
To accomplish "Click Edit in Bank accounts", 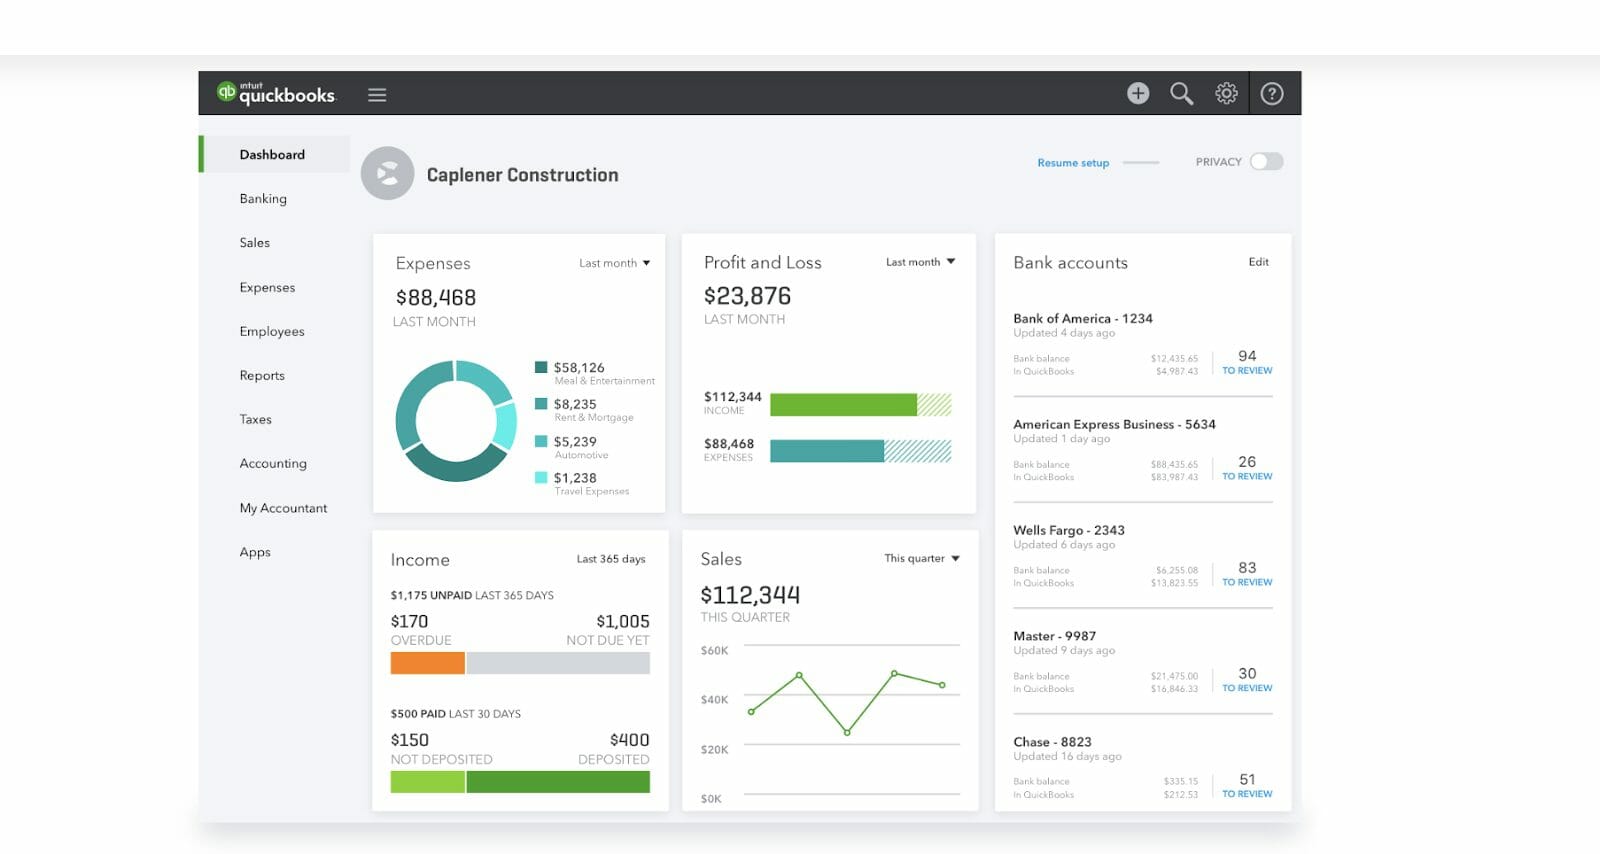I will (x=1258, y=262).
